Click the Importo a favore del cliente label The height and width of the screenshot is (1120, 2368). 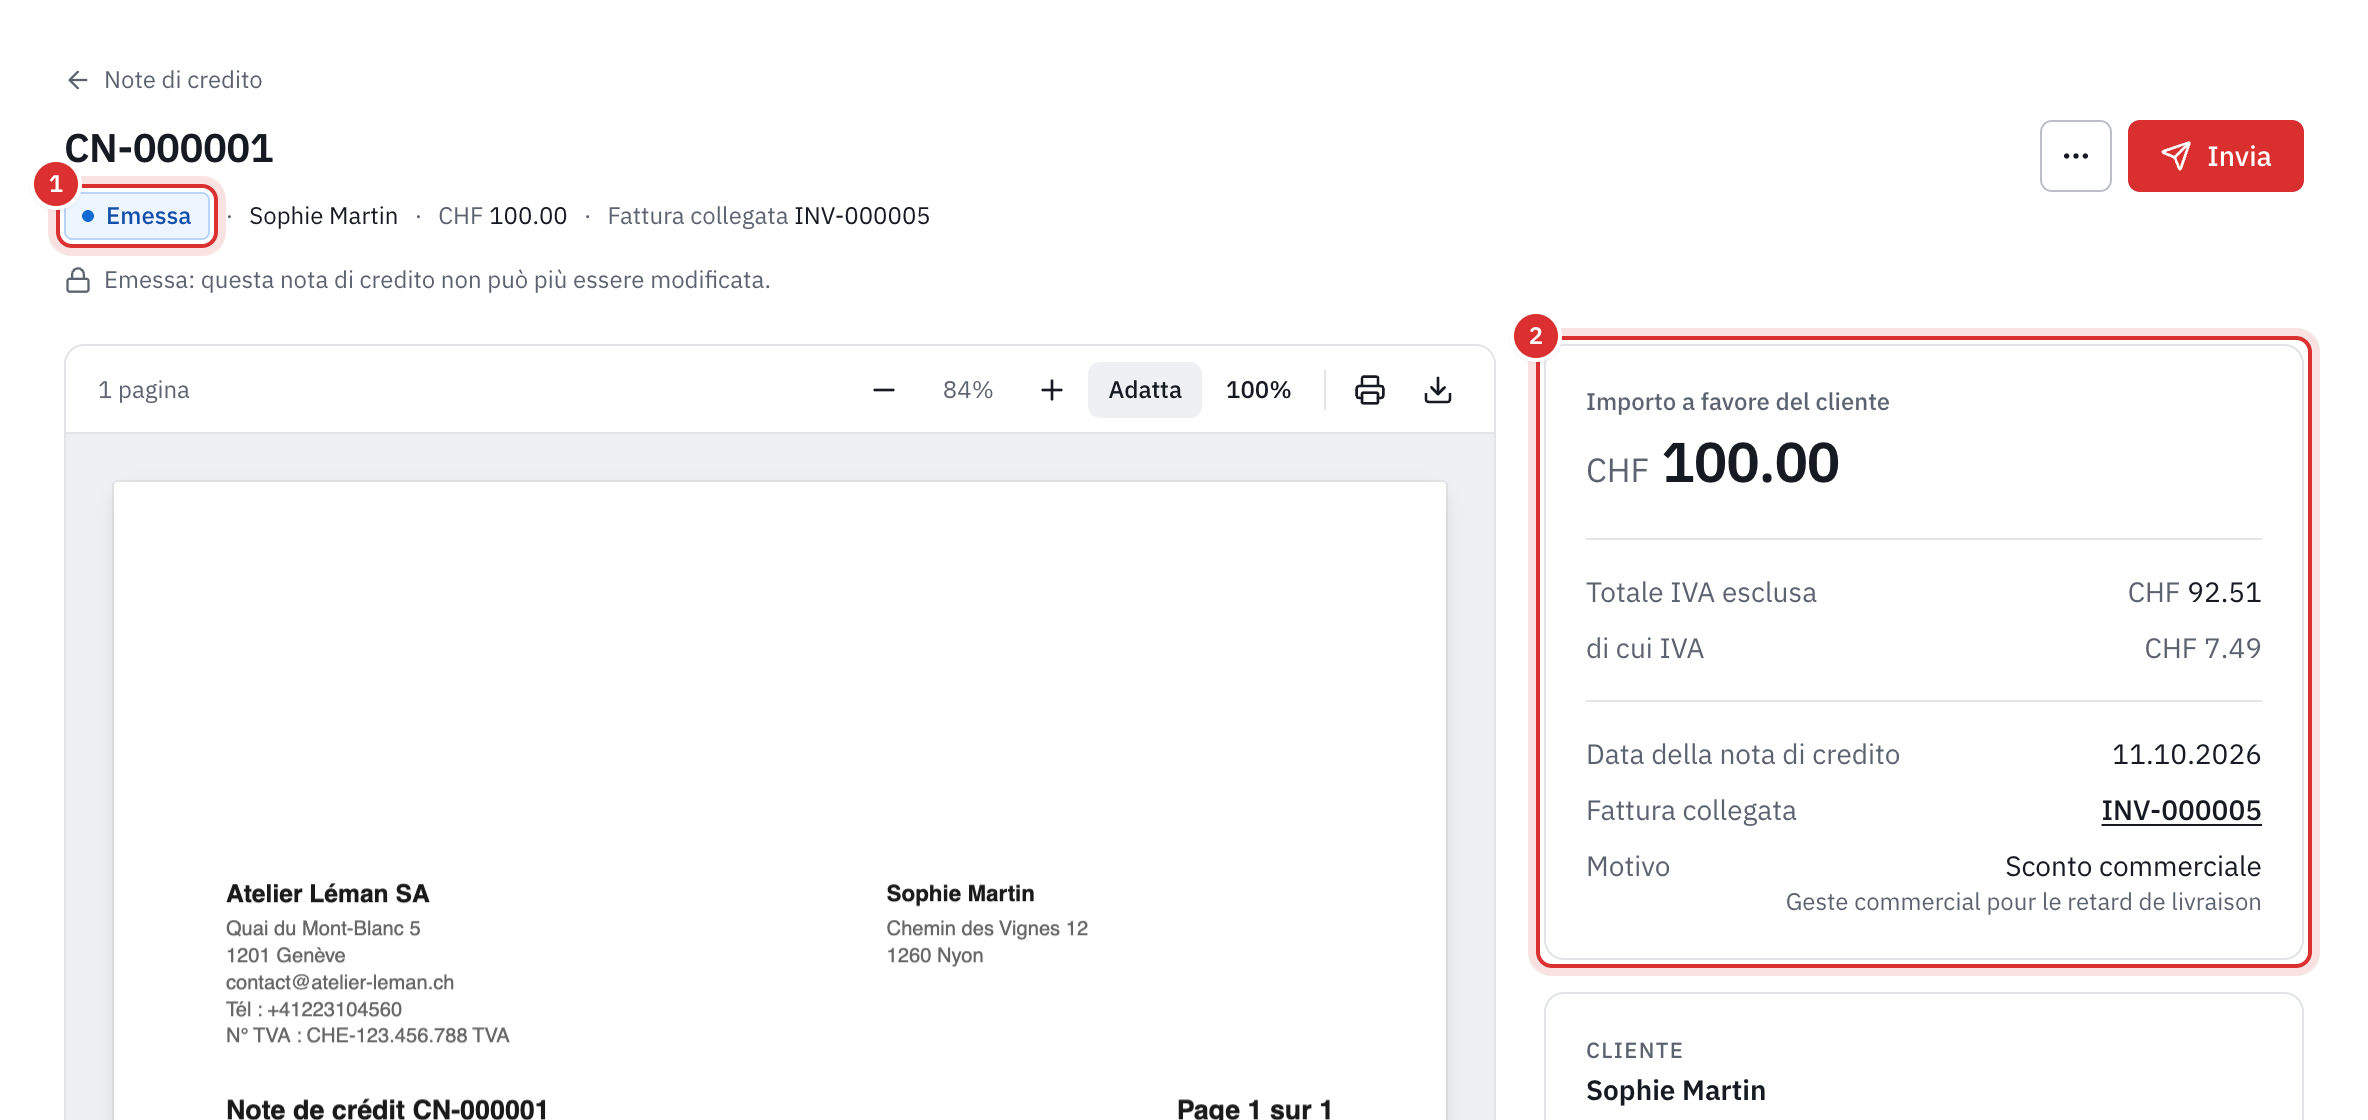point(1737,402)
